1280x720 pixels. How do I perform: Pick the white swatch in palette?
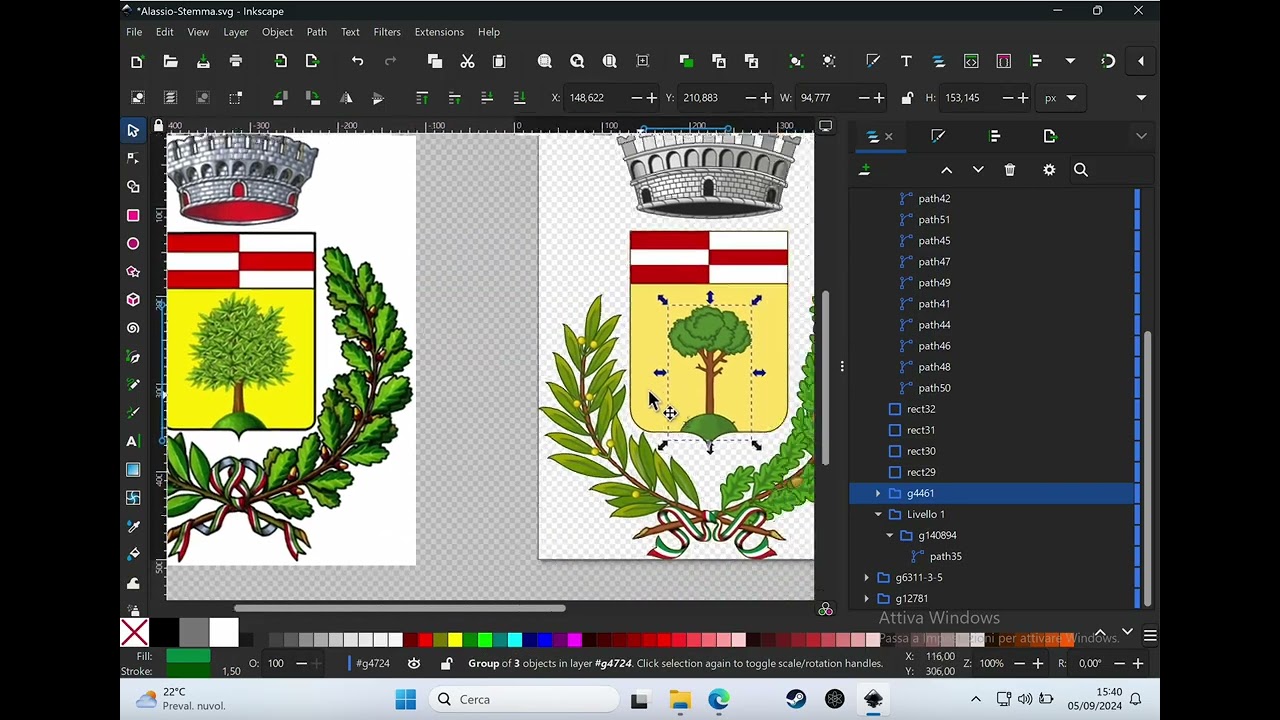pos(224,632)
